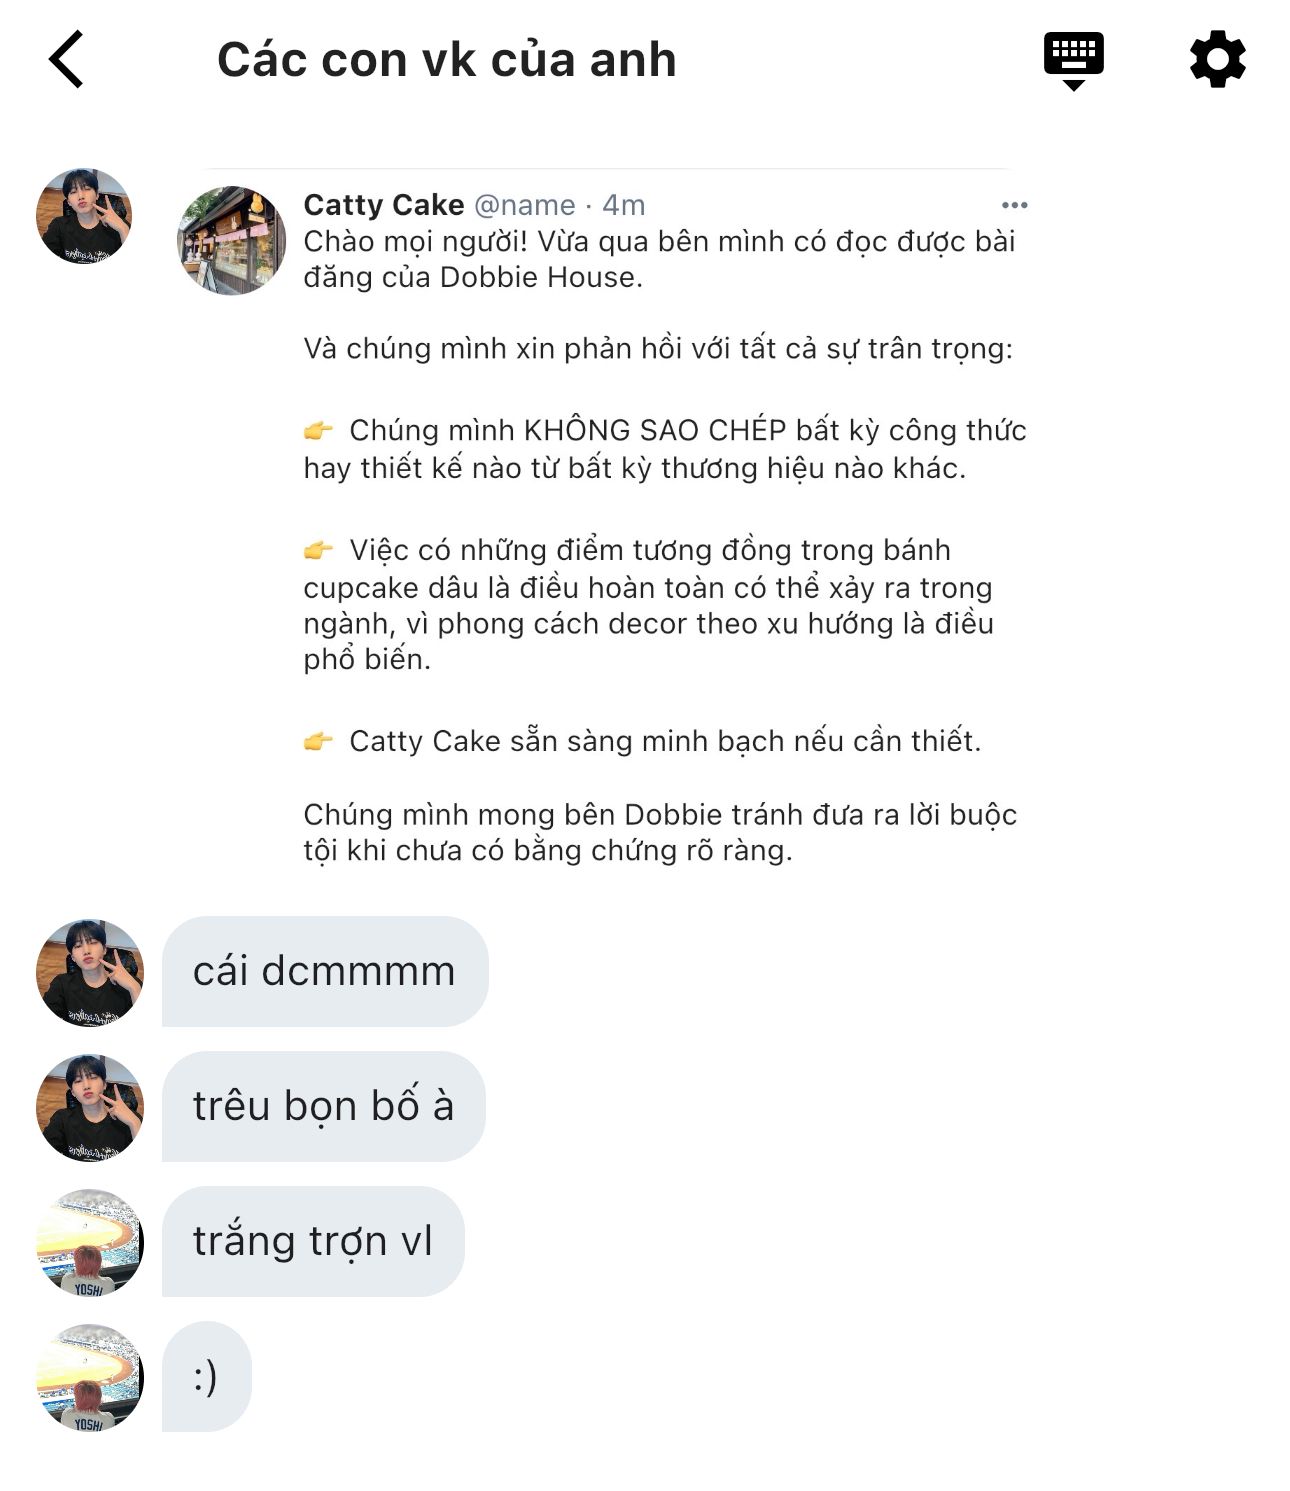This screenshot has height=1491, width=1290.
Task: Select the ":)" message bubble
Action: [206, 1376]
